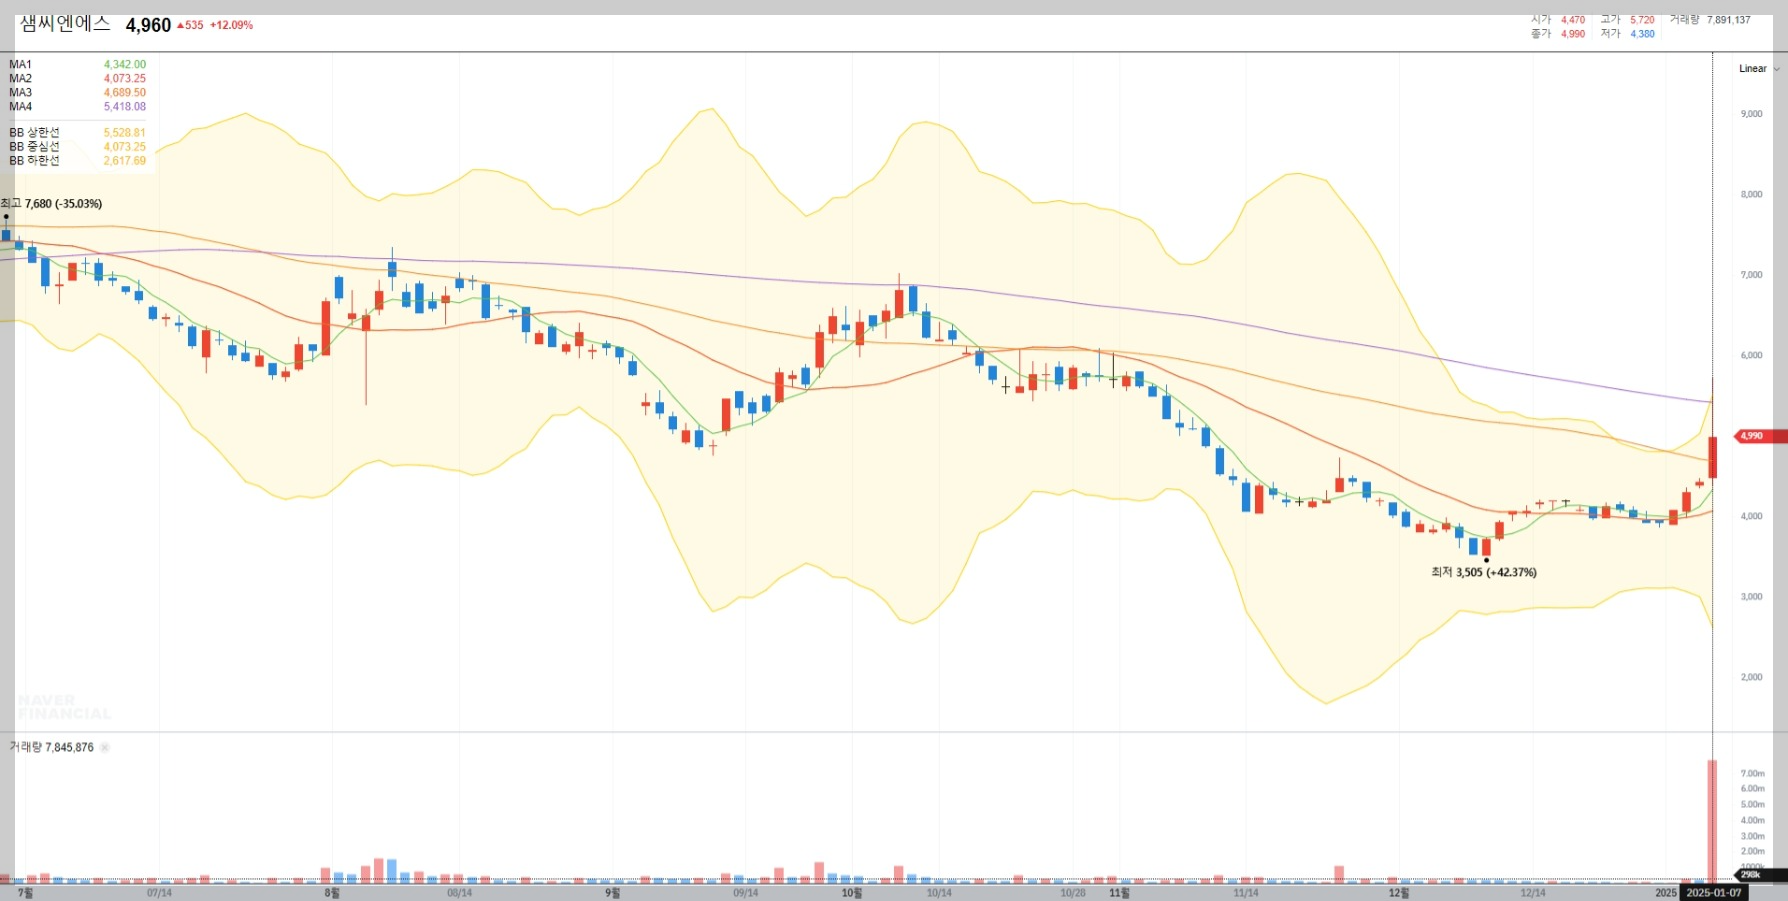Click the BB 하한선 legend entry
This screenshot has width=1788, height=901.
point(77,160)
